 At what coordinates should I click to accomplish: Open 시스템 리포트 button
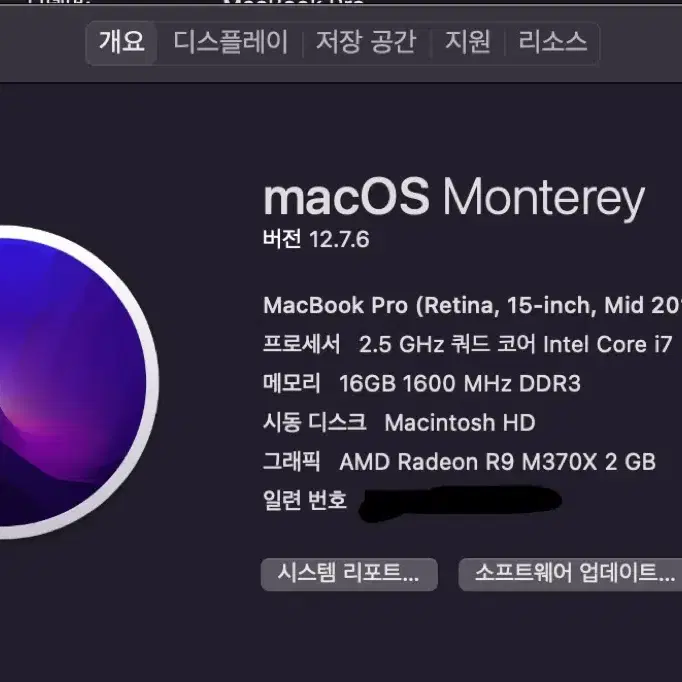click(349, 574)
